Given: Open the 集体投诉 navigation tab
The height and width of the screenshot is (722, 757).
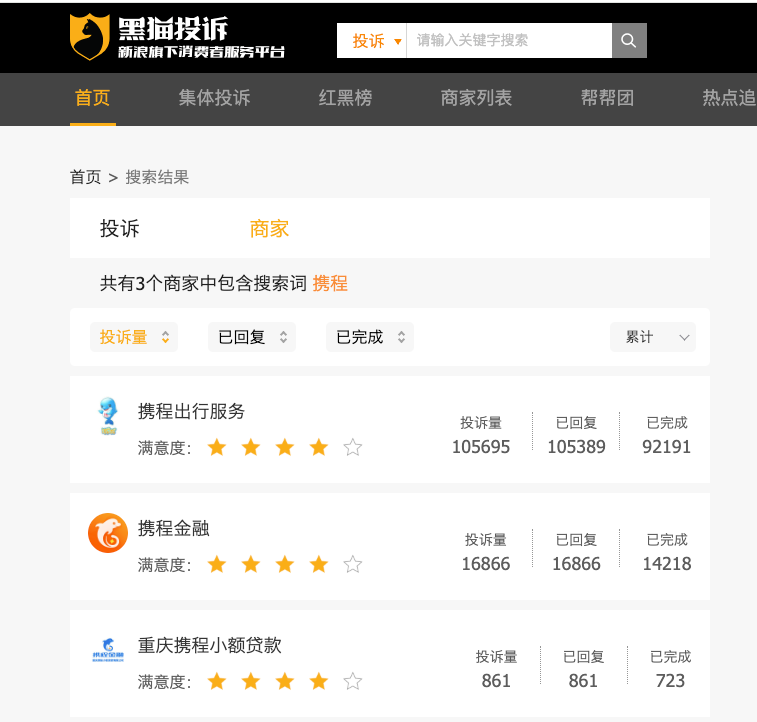Looking at the screenshot, I should click(x=214, y=98).
